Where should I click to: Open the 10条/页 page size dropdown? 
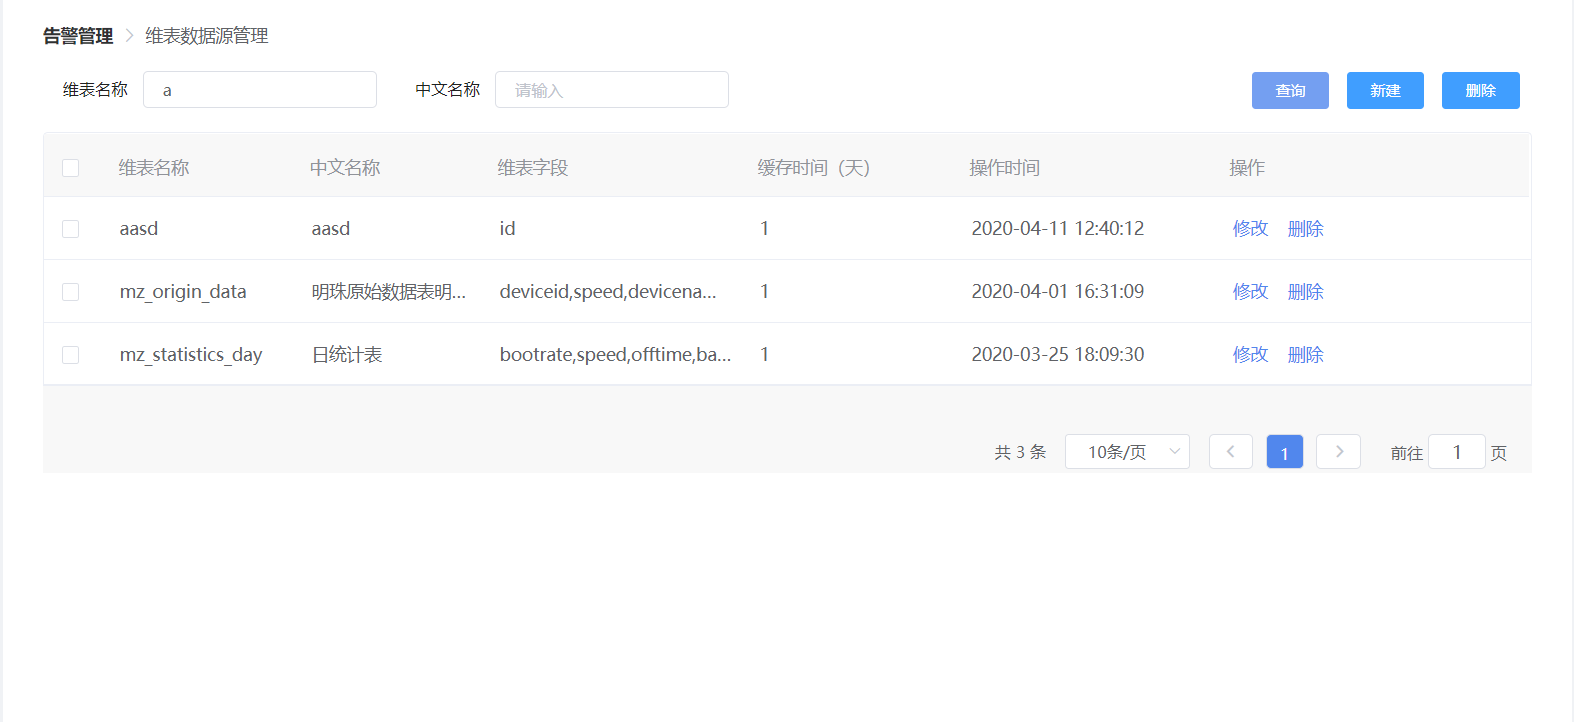pyautogui.click(x=1127, y=452)
